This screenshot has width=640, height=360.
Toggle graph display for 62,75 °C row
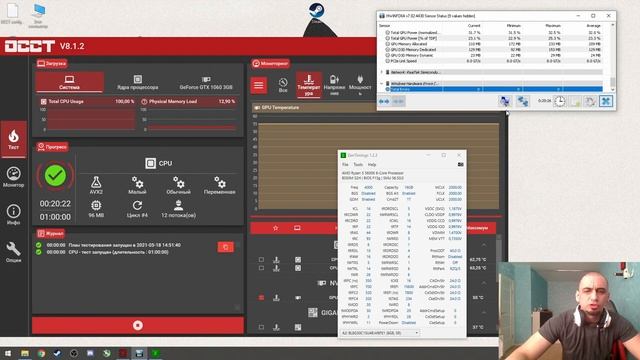click(x=298, y=260)
